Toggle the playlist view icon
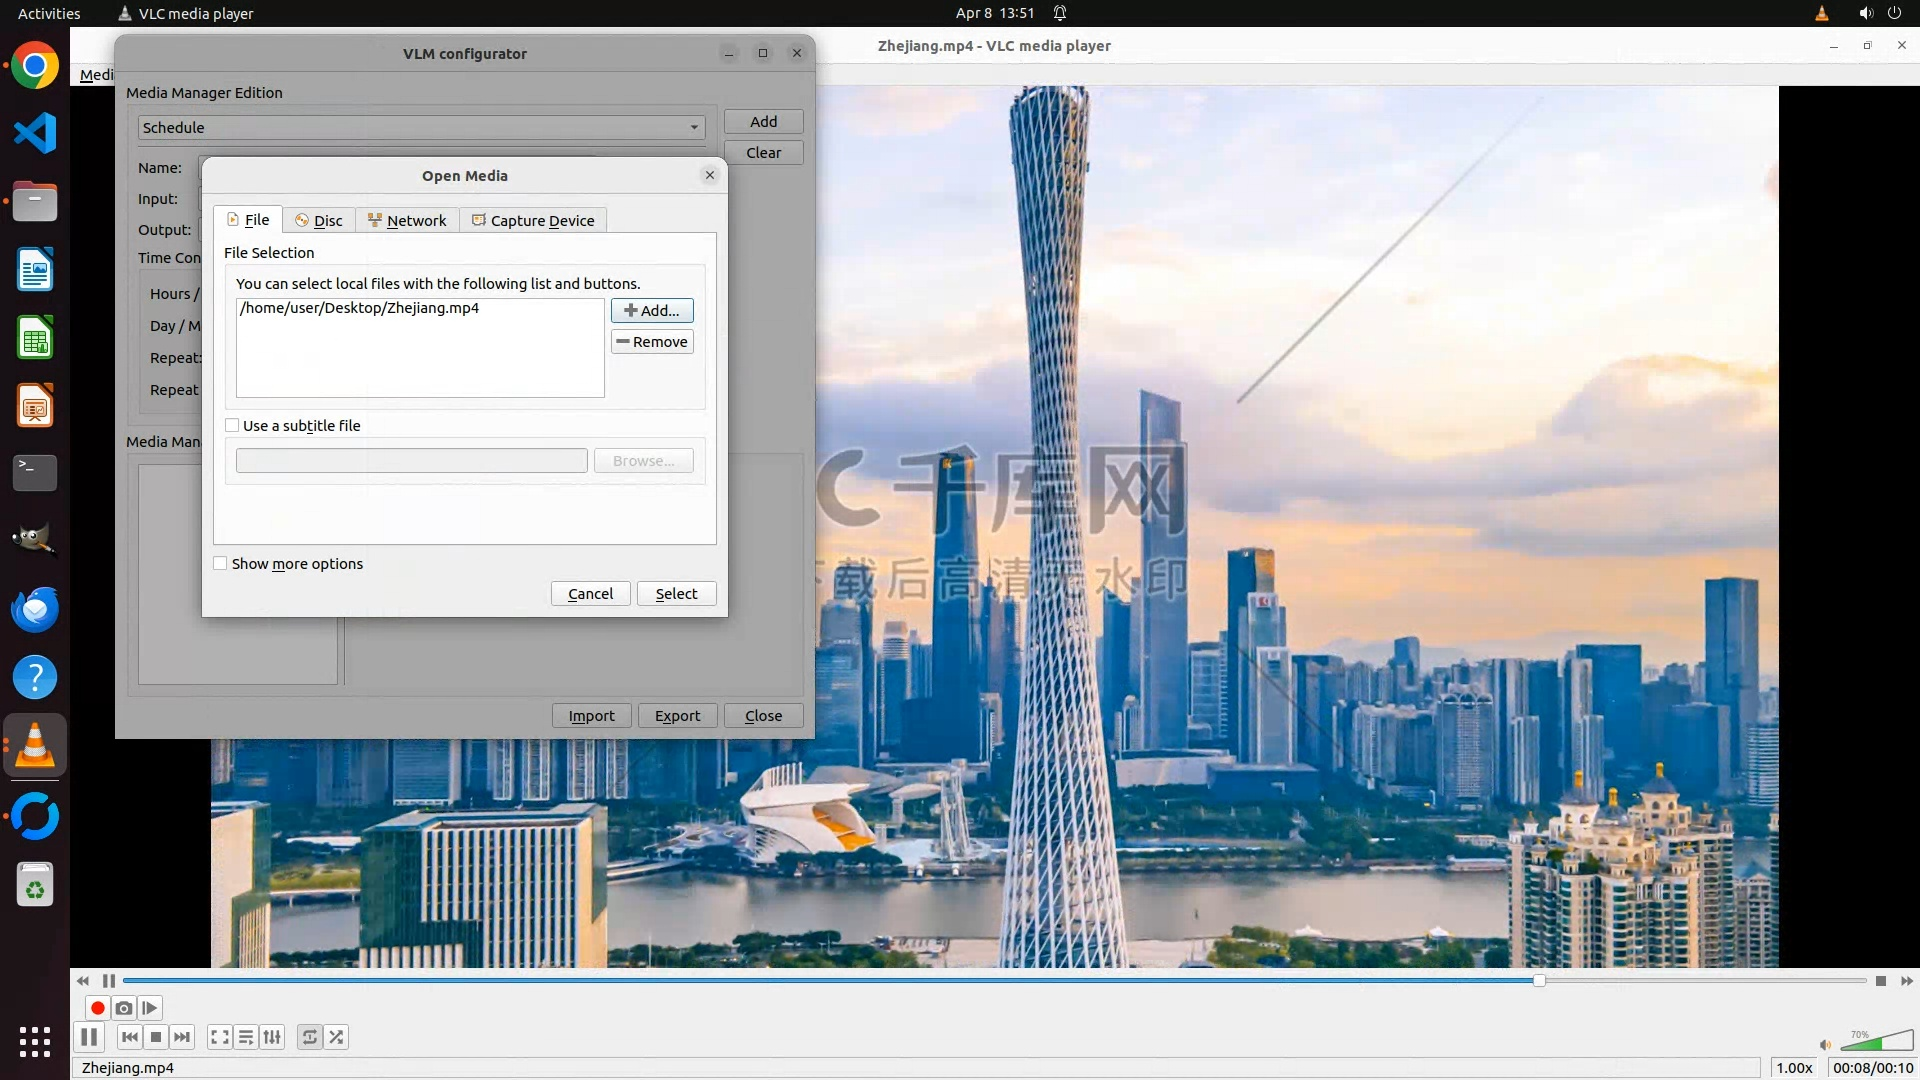 246,1037
